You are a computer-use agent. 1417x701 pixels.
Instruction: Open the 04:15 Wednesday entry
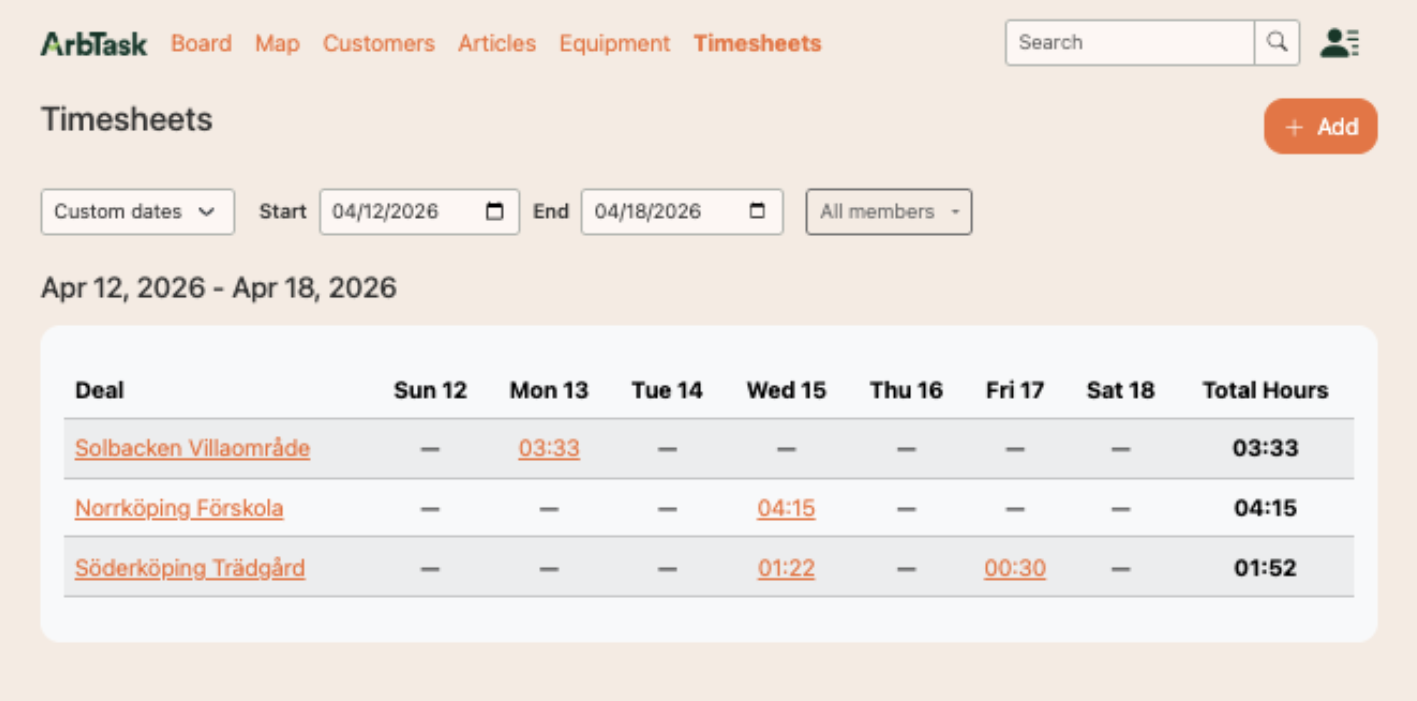click(x=786, y=508)
